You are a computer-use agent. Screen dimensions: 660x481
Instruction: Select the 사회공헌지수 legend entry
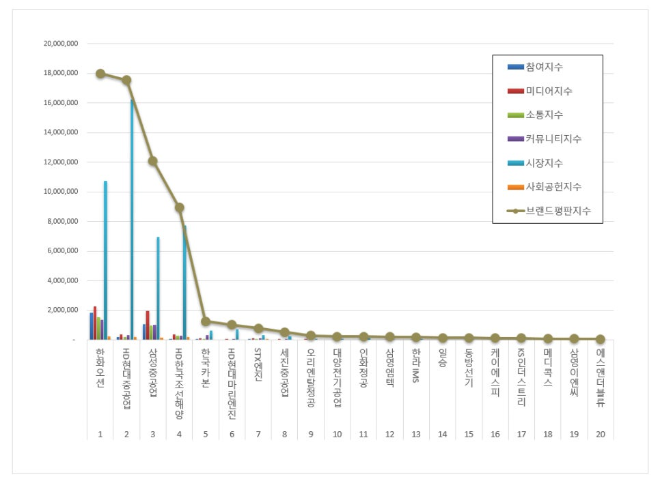553,187
